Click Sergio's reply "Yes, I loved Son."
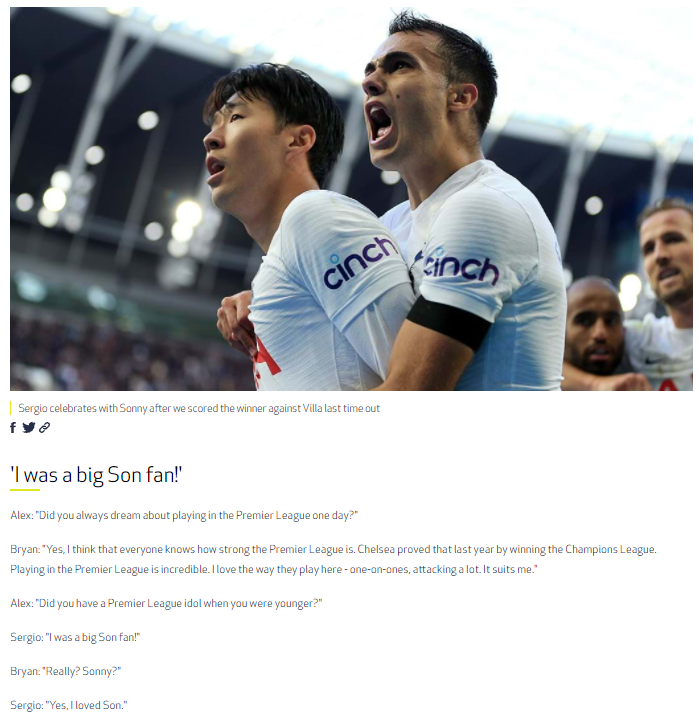Screen dimensions: 699x716 (68, 705)
